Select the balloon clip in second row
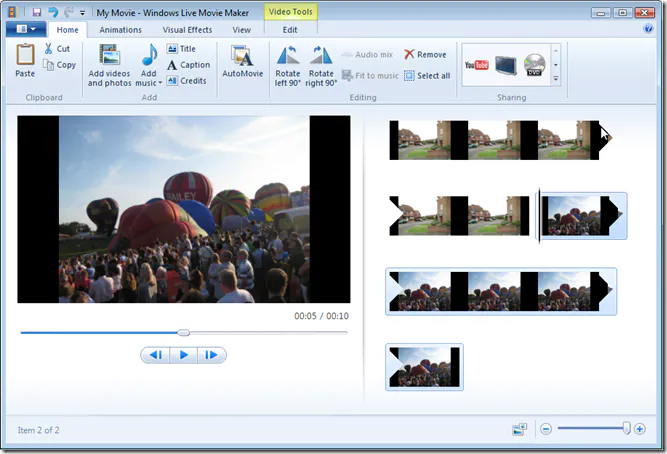 583,216
